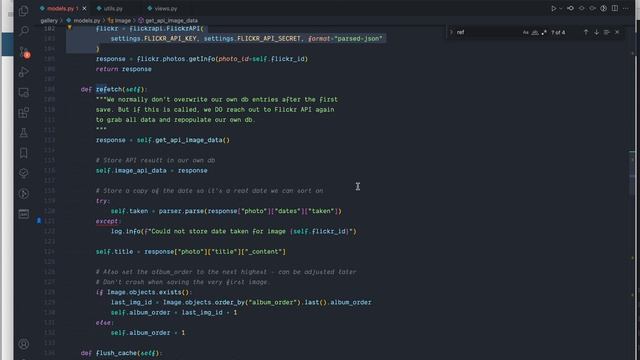Click get_api_image_data() call in refetch
Viewport: 640px width, 360px height.
[192, 140]
